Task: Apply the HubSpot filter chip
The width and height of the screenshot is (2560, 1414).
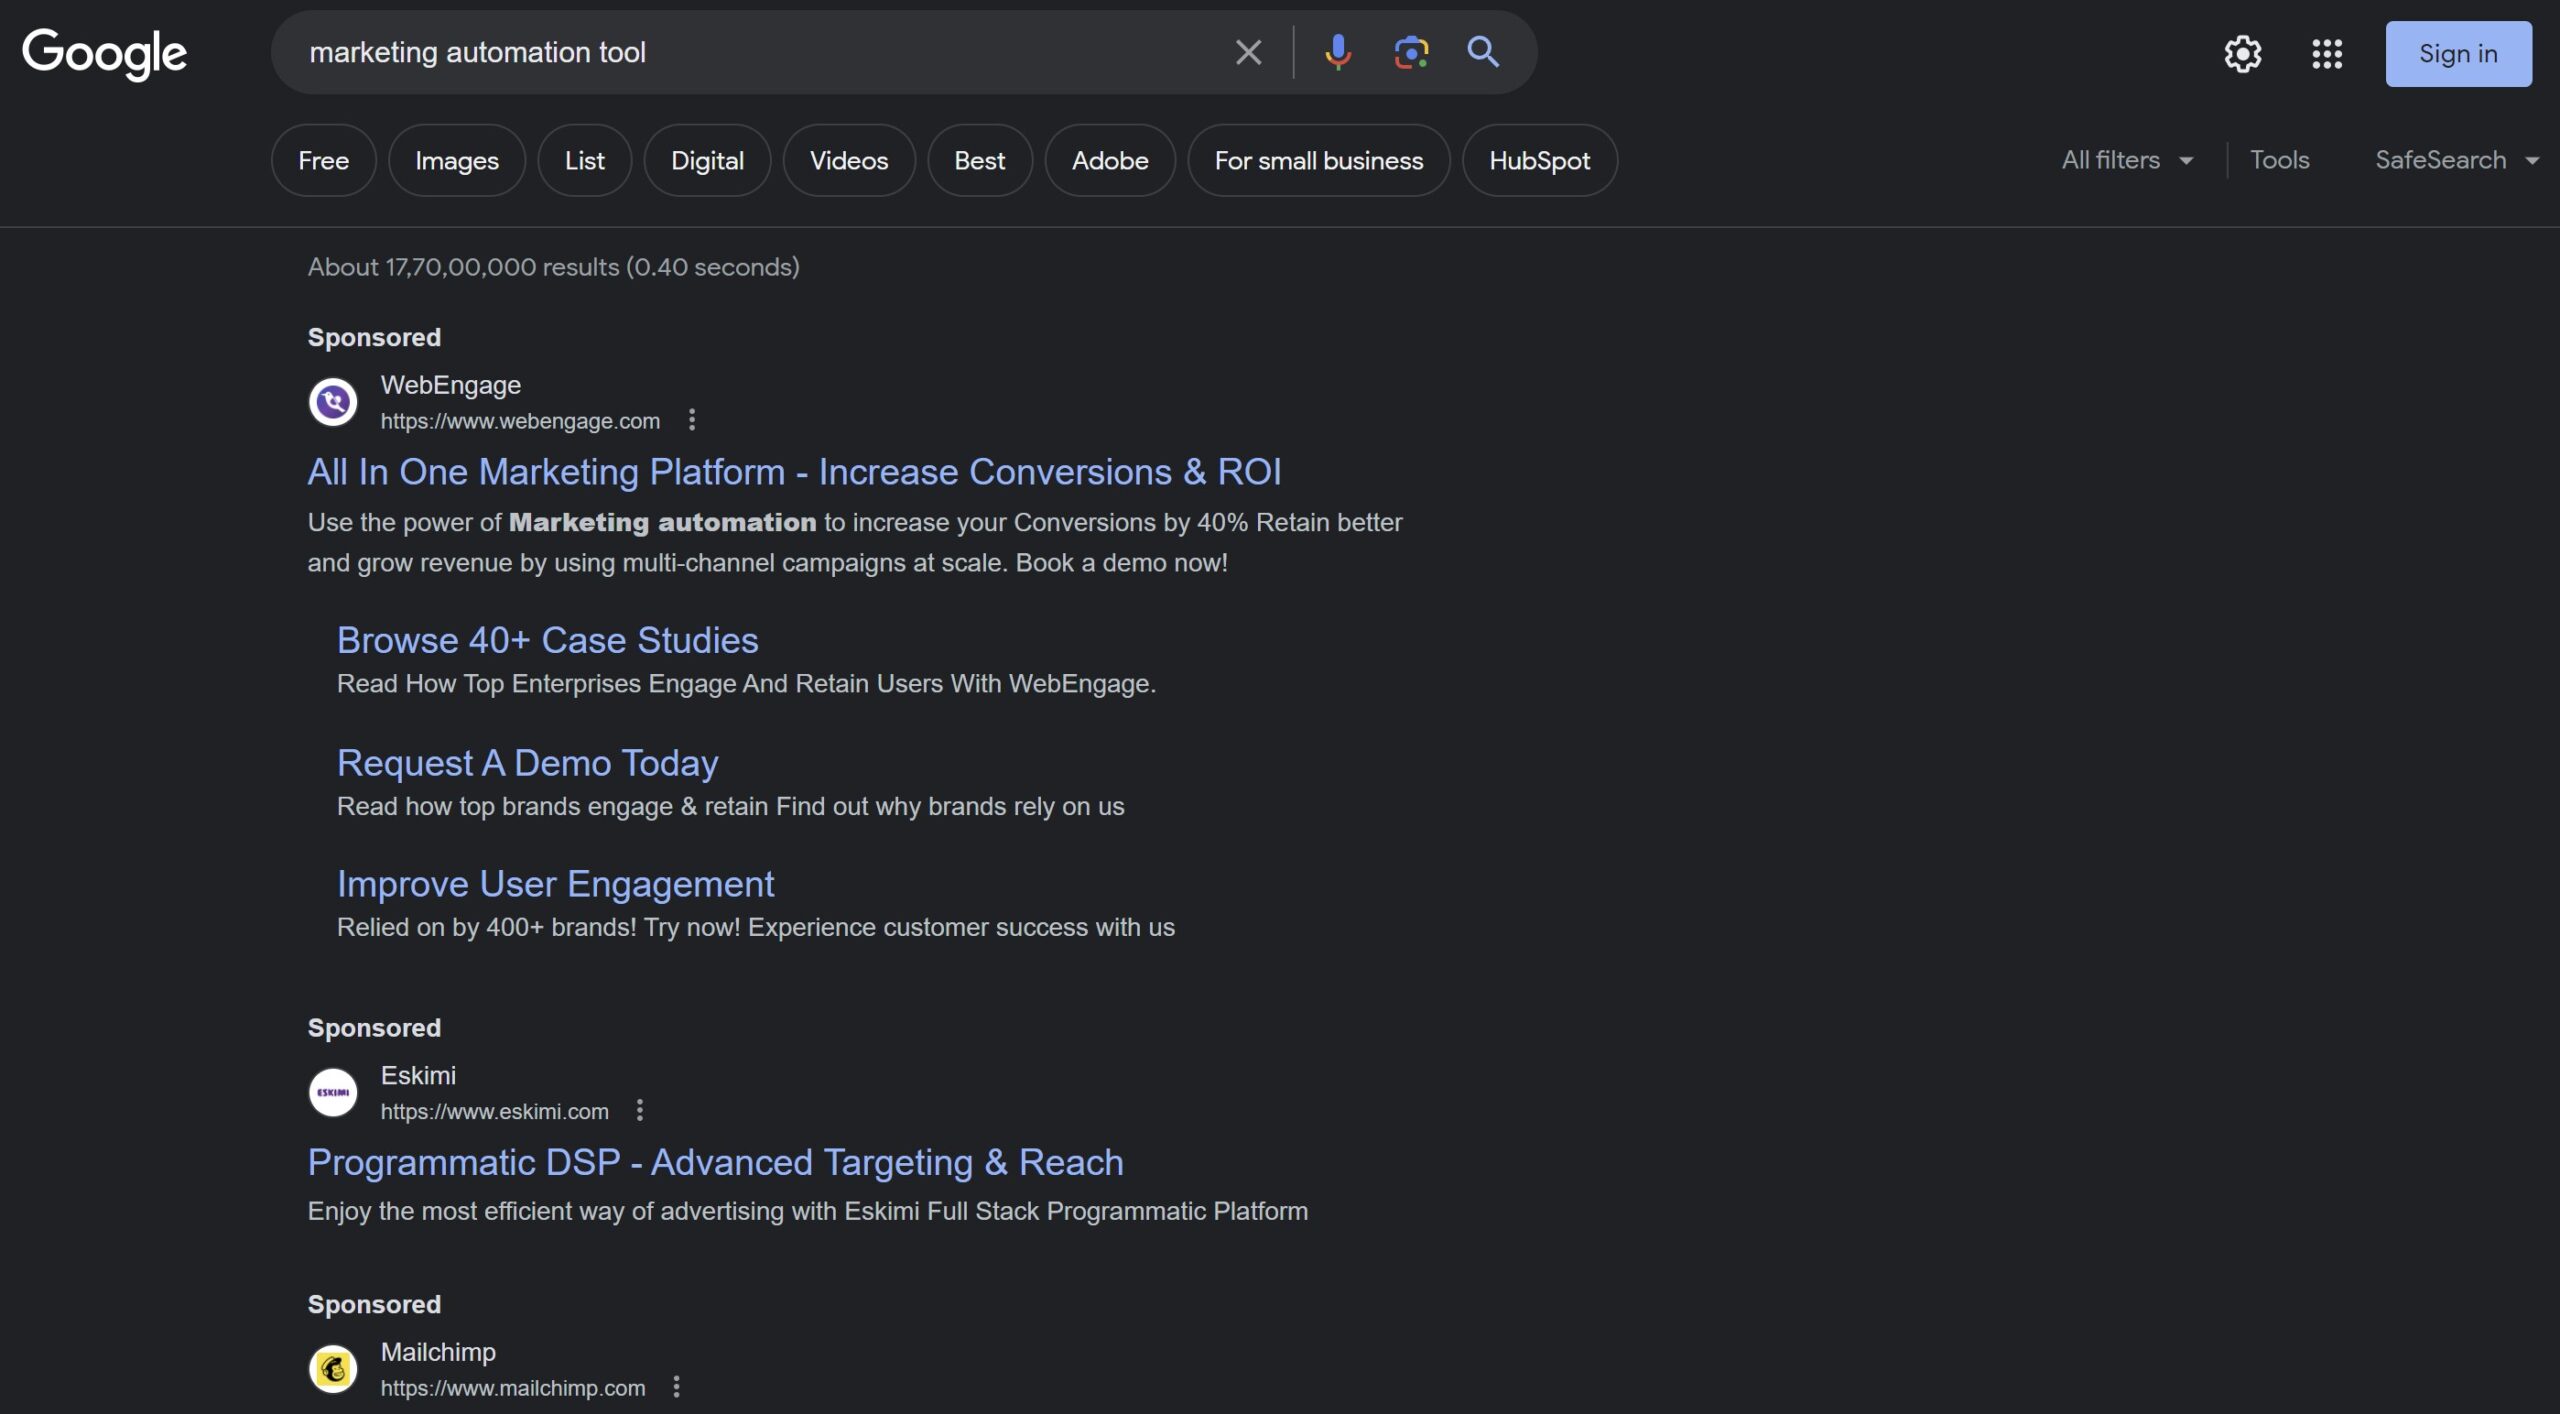Action: (x=1538, y=160)
